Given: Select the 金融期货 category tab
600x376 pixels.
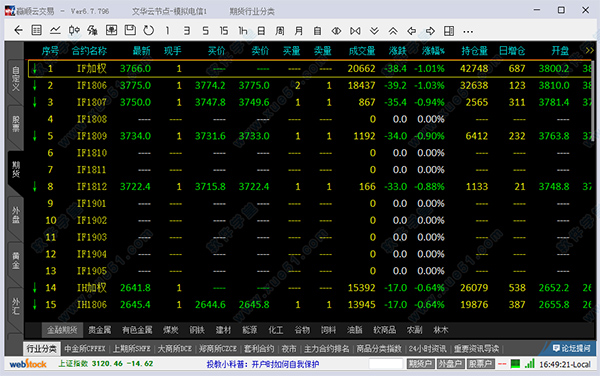Looking at the screenshot, I should pos(62,330).
